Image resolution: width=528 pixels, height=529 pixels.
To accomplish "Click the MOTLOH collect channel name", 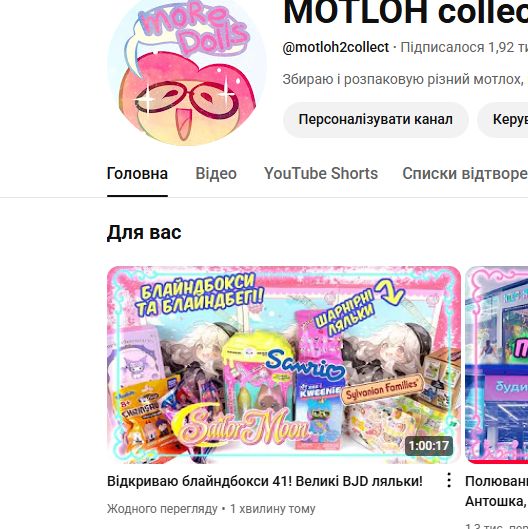I will [405, 12].
